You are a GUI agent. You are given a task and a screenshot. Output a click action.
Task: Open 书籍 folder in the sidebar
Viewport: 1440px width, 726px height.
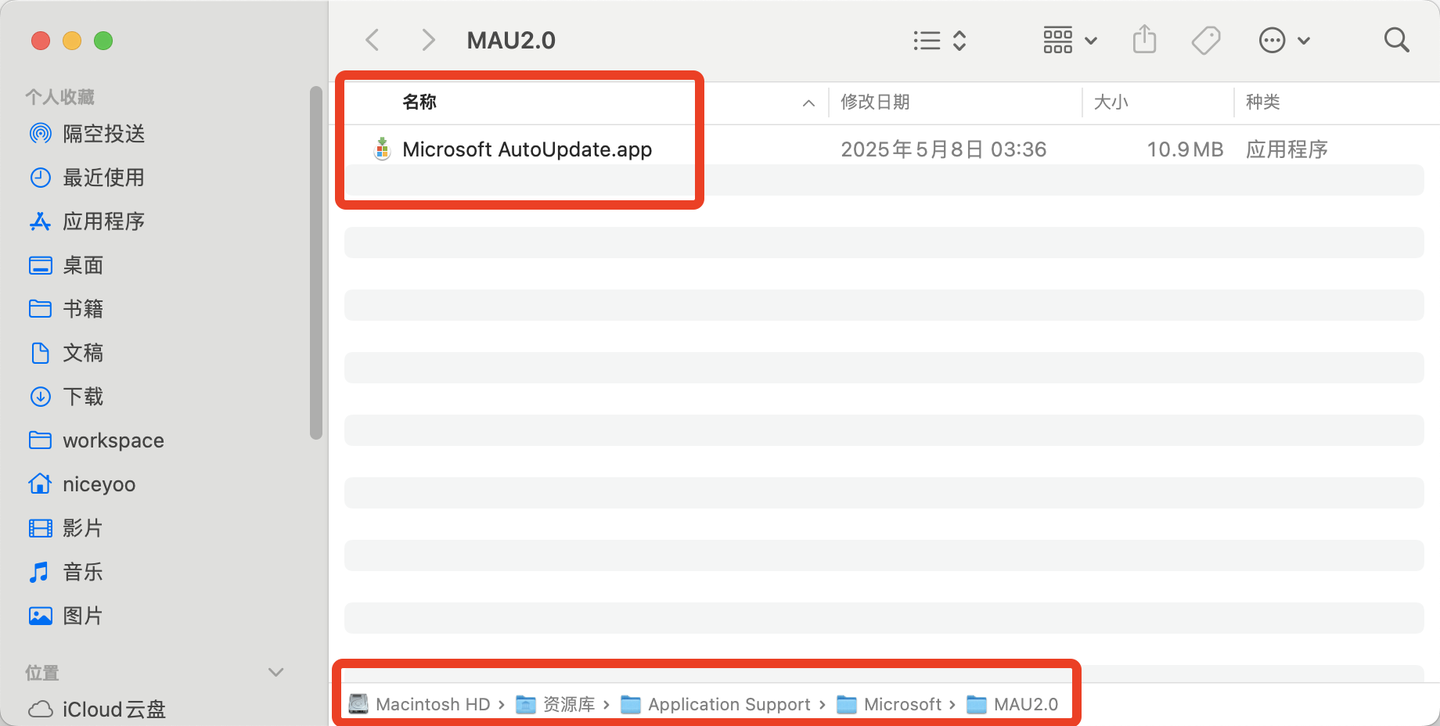click(x=83, y=309)
